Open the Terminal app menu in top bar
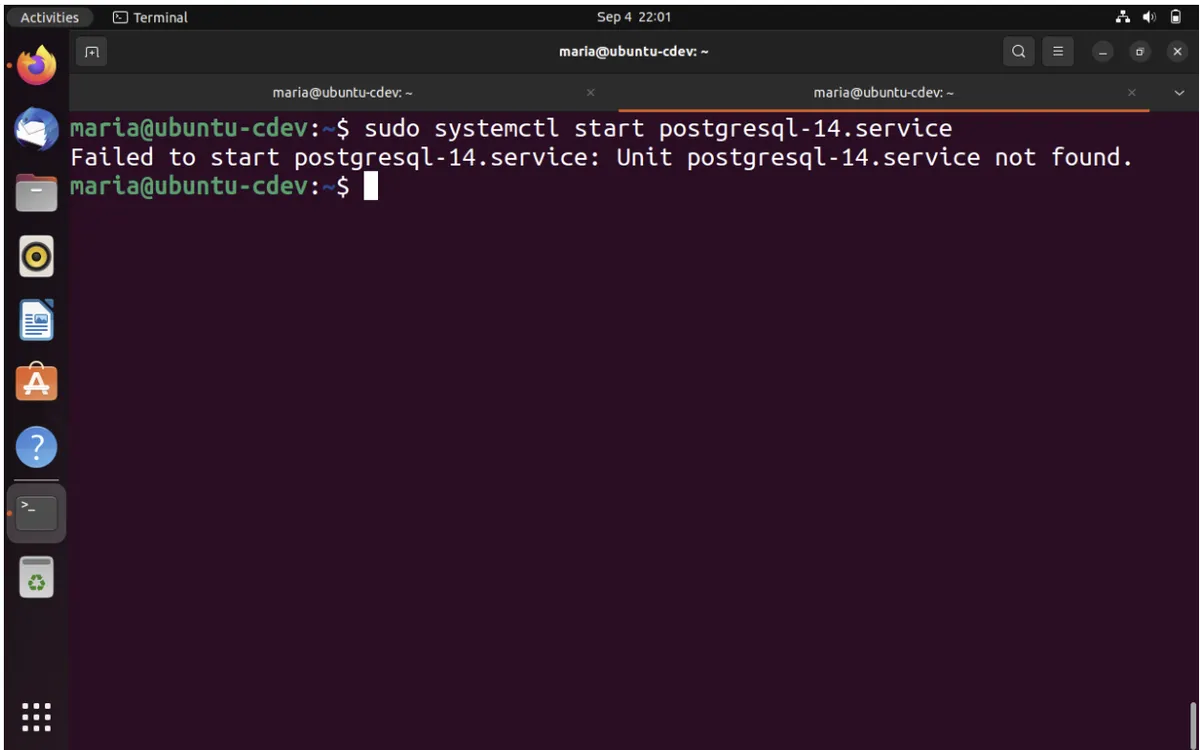 (x=150, y=17)
